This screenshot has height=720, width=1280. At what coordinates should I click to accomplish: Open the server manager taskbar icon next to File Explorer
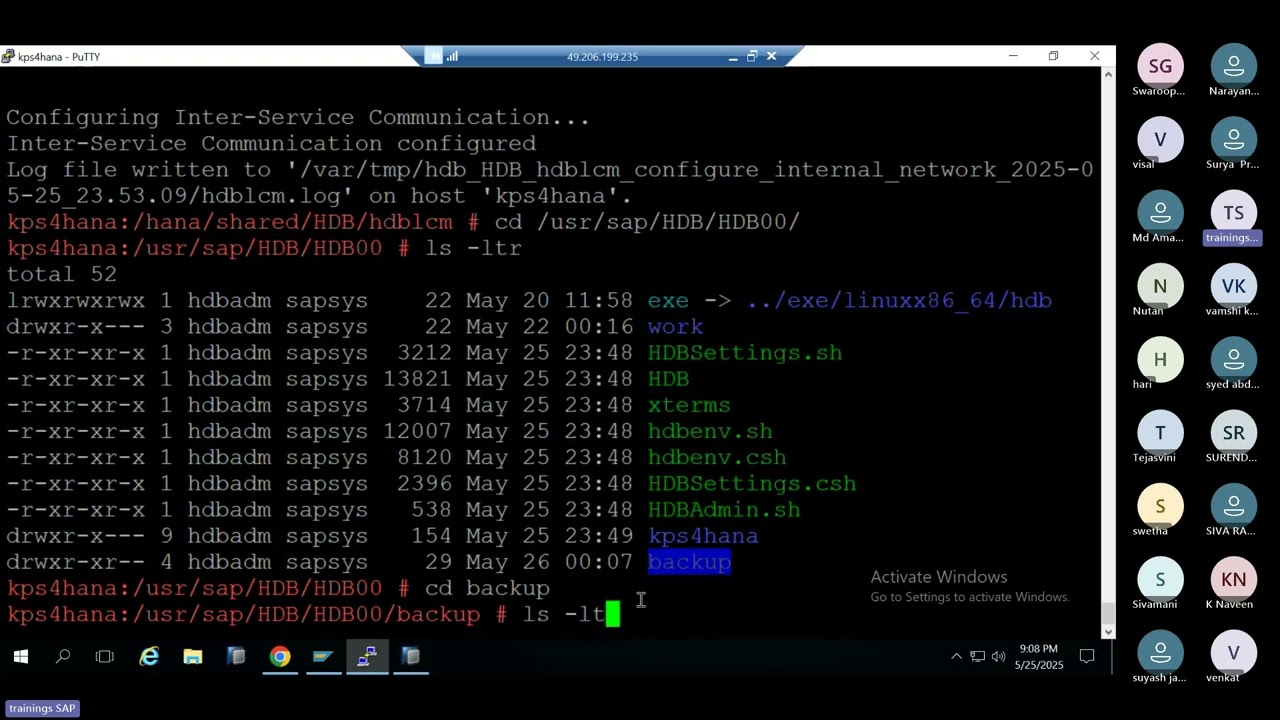tap(236, 657)
